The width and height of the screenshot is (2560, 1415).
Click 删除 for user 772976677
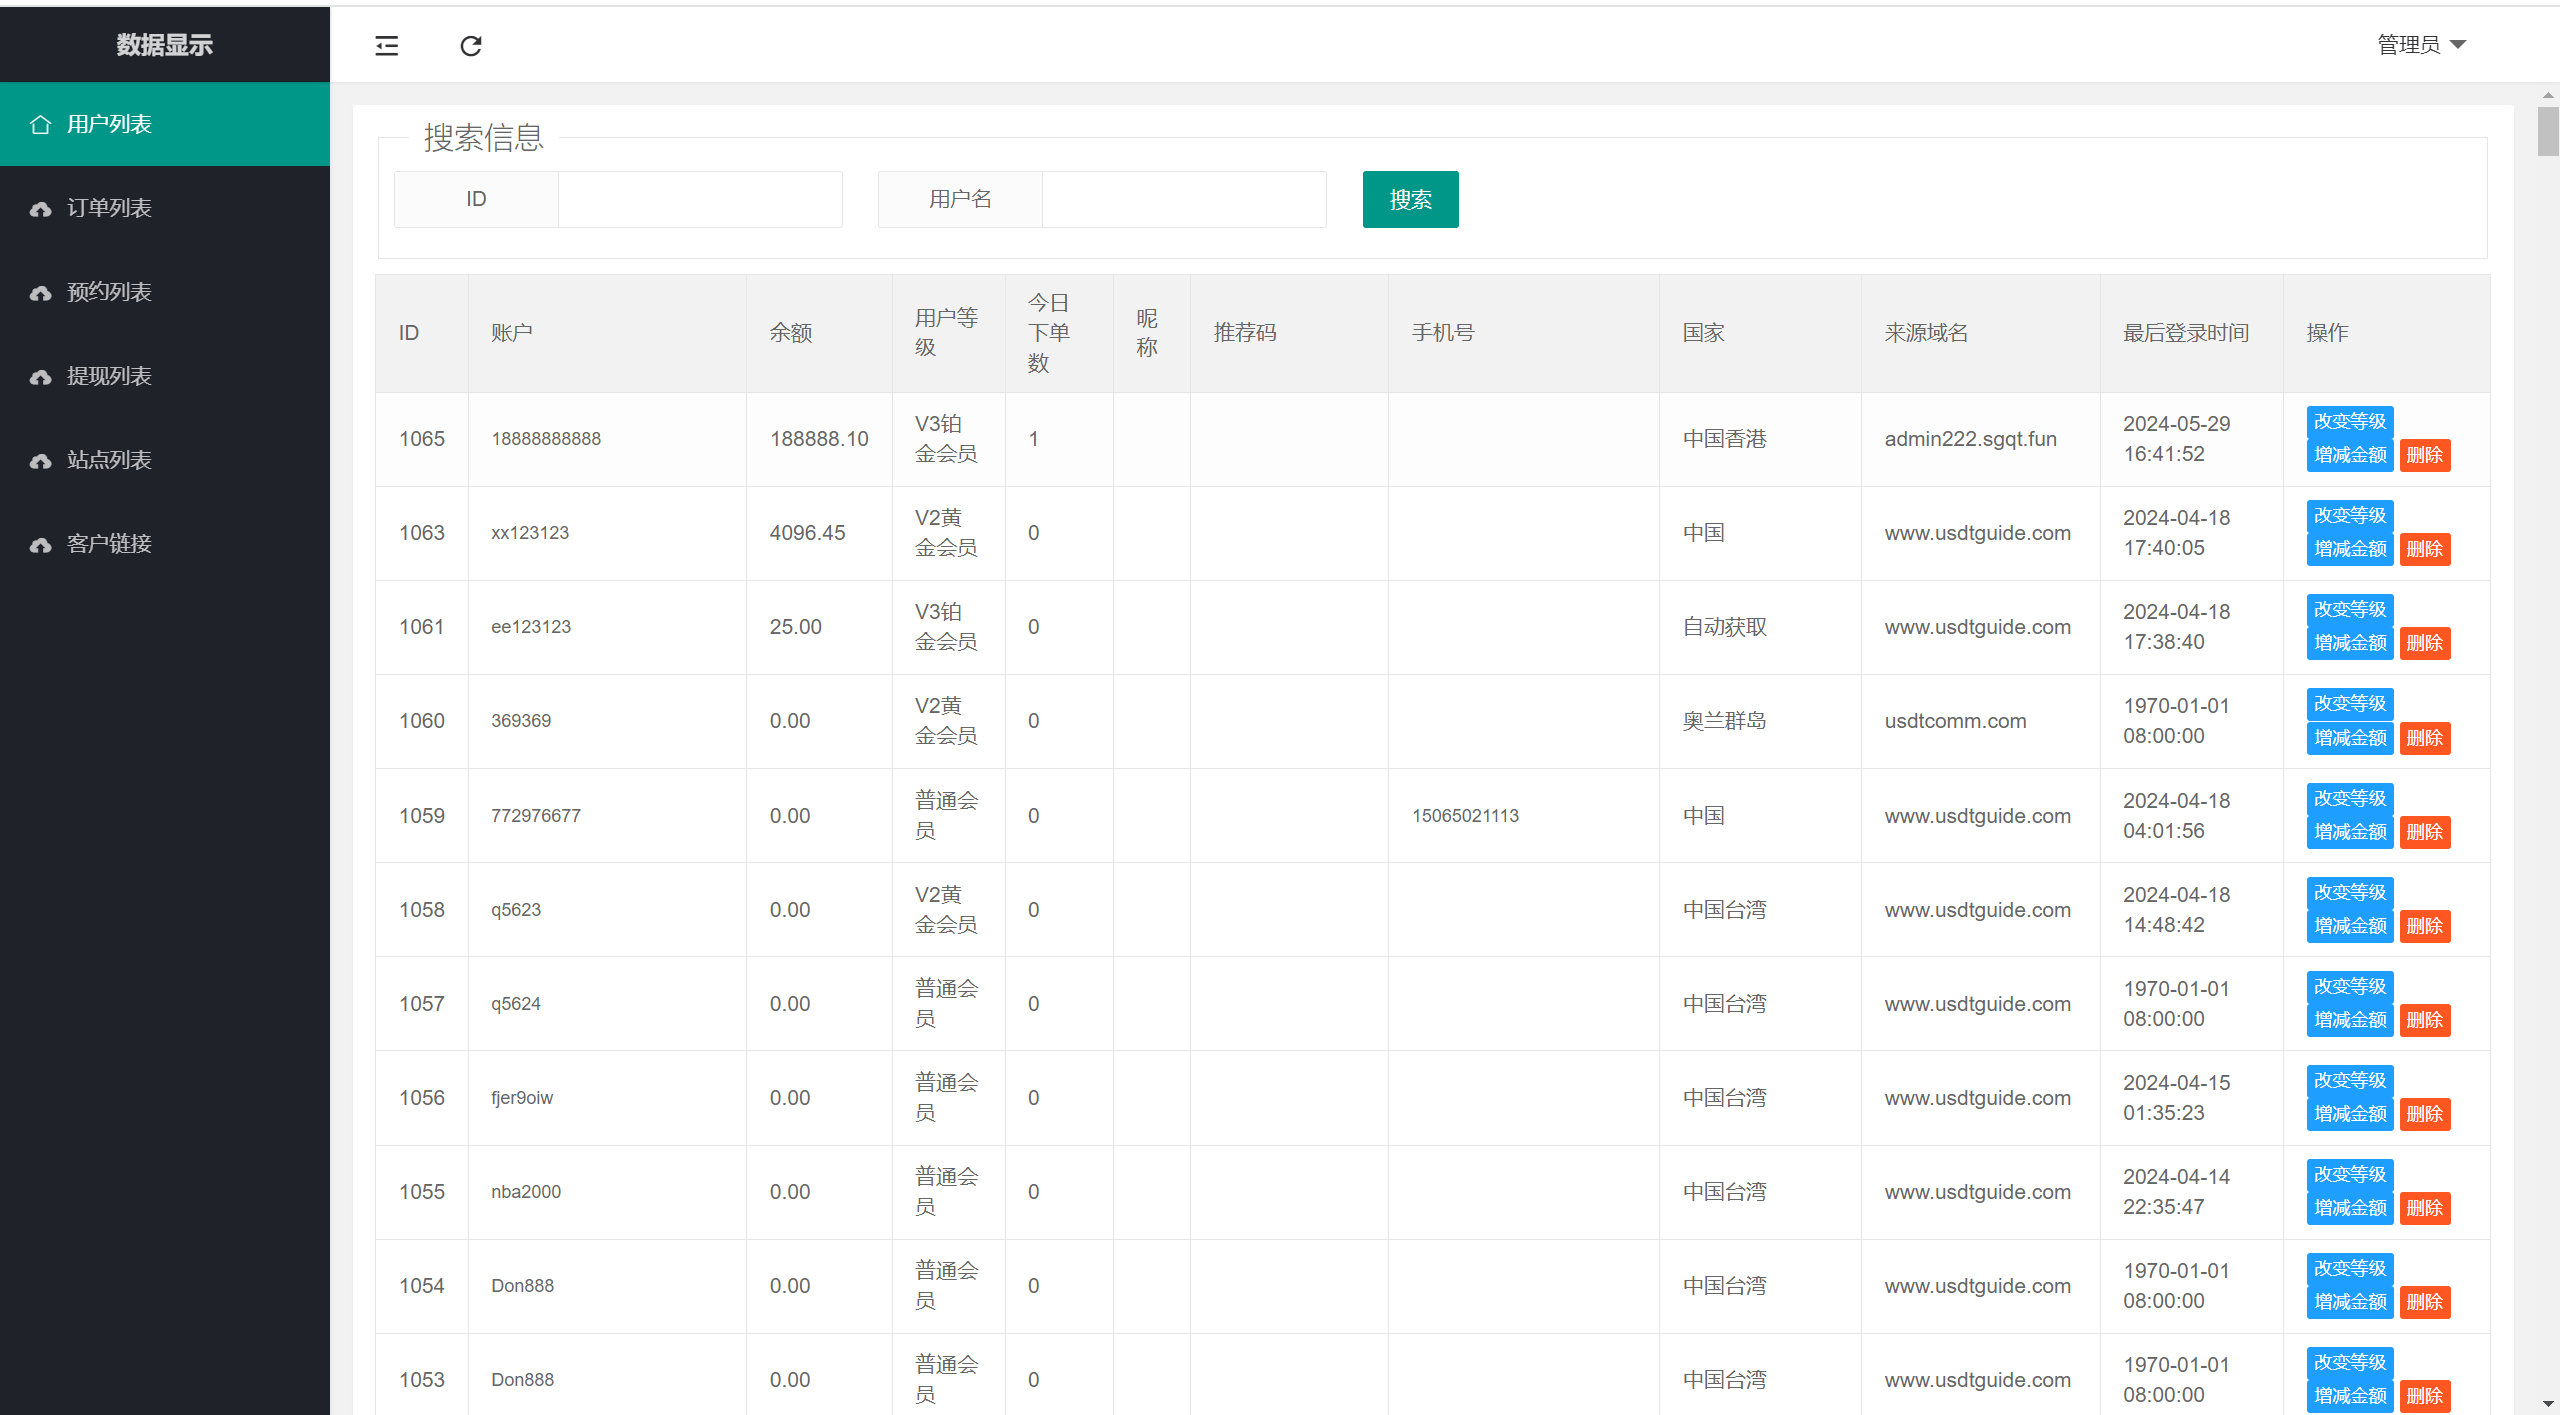click(x=2424, y=832)
